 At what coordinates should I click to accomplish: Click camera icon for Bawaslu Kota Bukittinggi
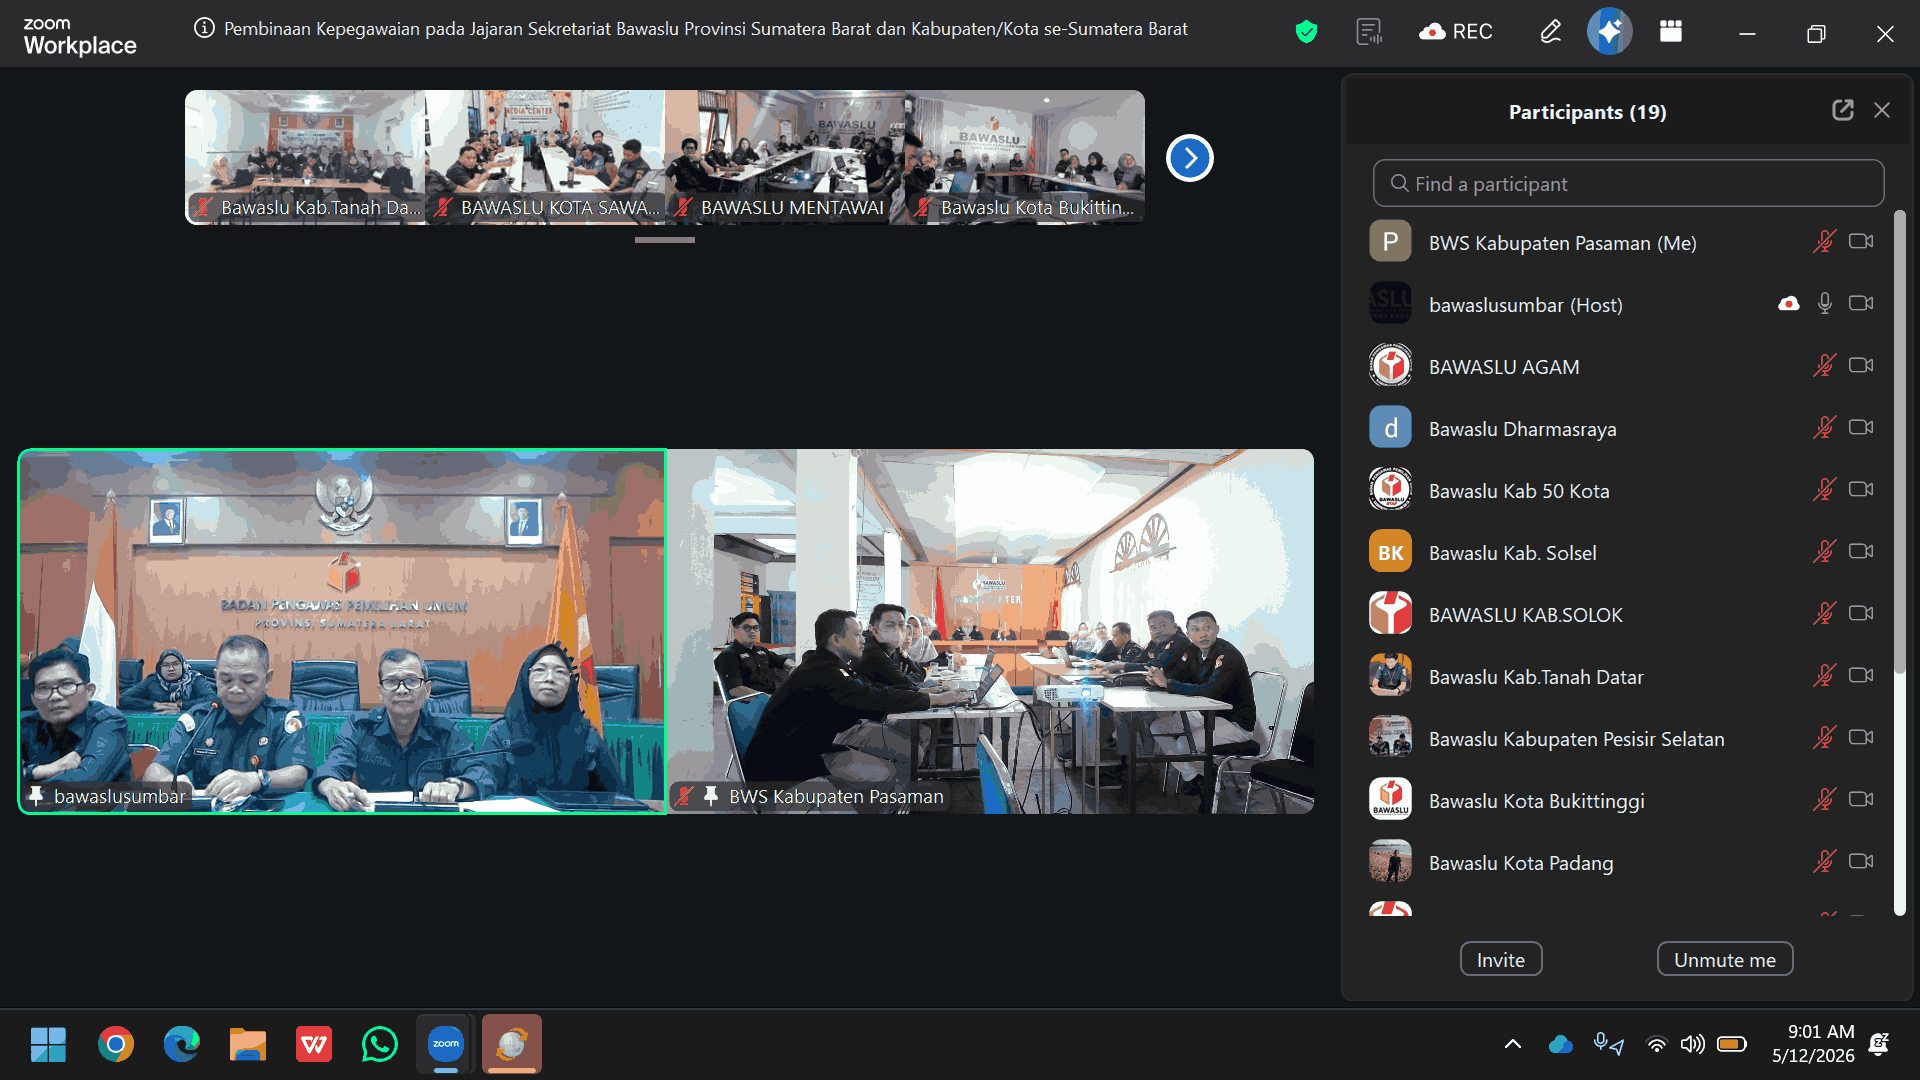[1861, 800]
